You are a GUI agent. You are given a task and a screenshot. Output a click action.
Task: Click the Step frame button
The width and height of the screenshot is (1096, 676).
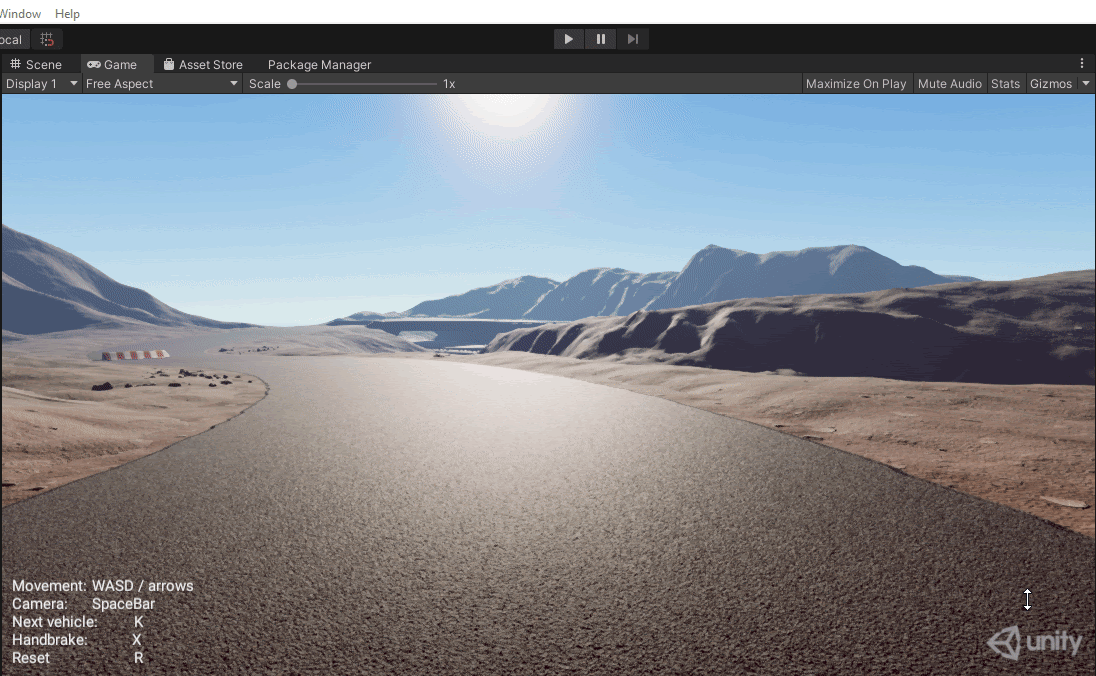633,39
